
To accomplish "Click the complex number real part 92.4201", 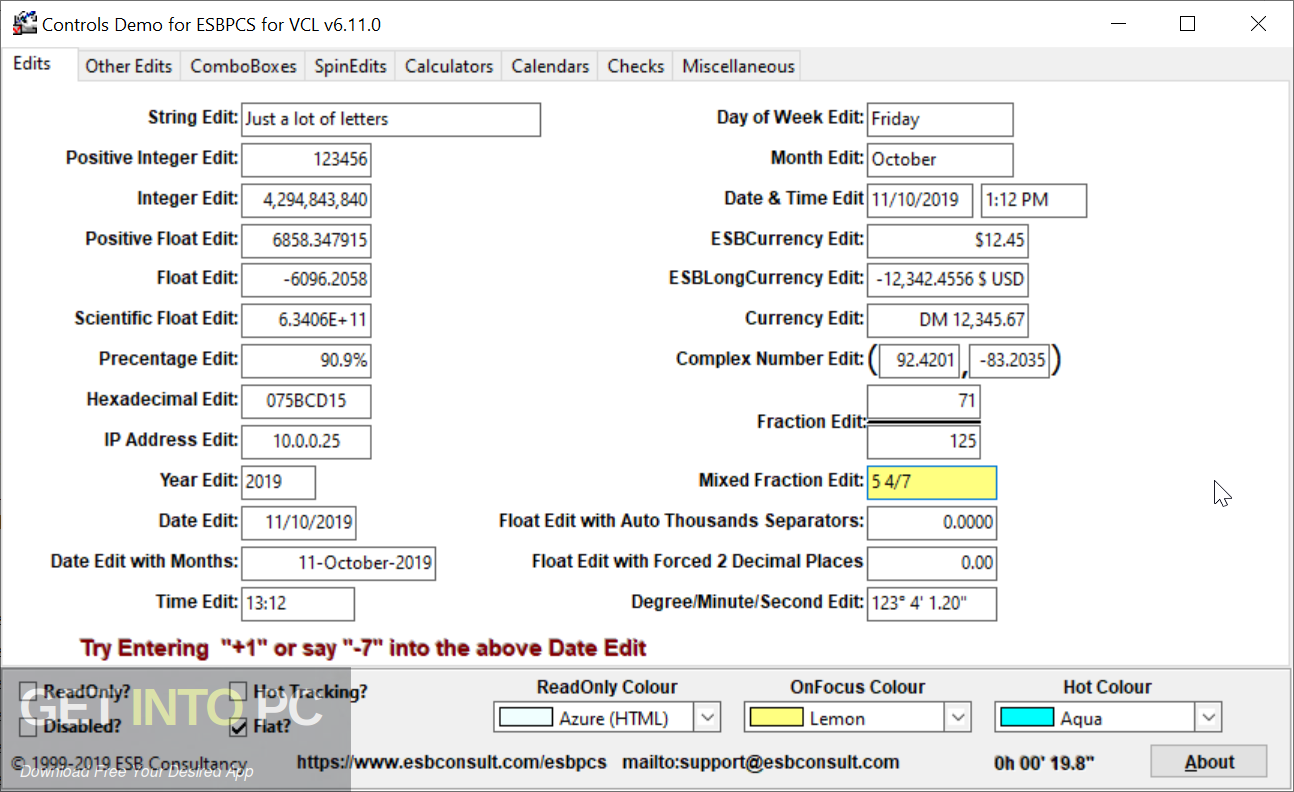I will coord(920,360).
